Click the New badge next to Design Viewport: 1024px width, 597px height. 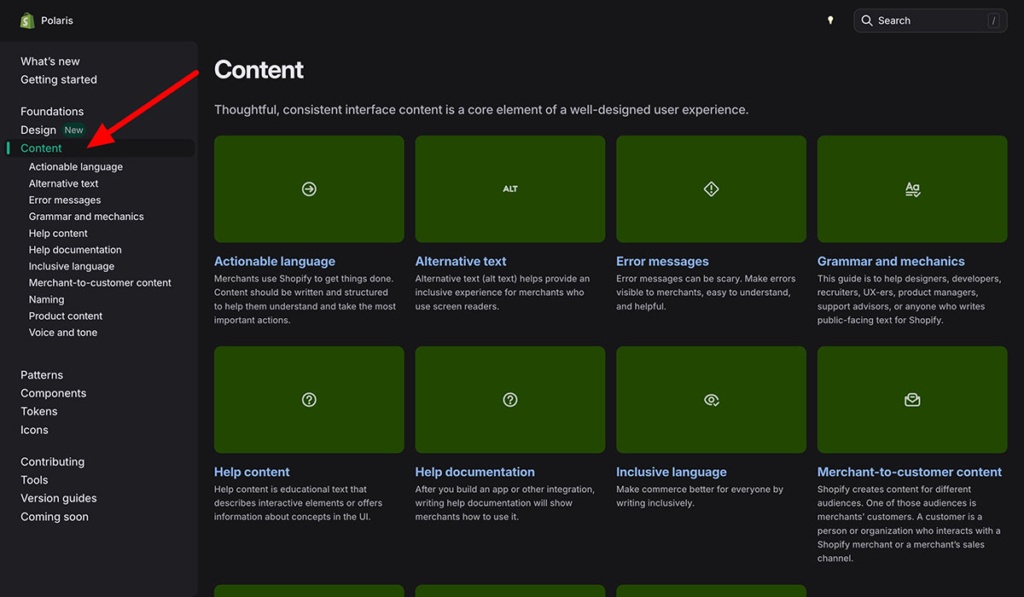pyautogui.click(x=73, y=129)
